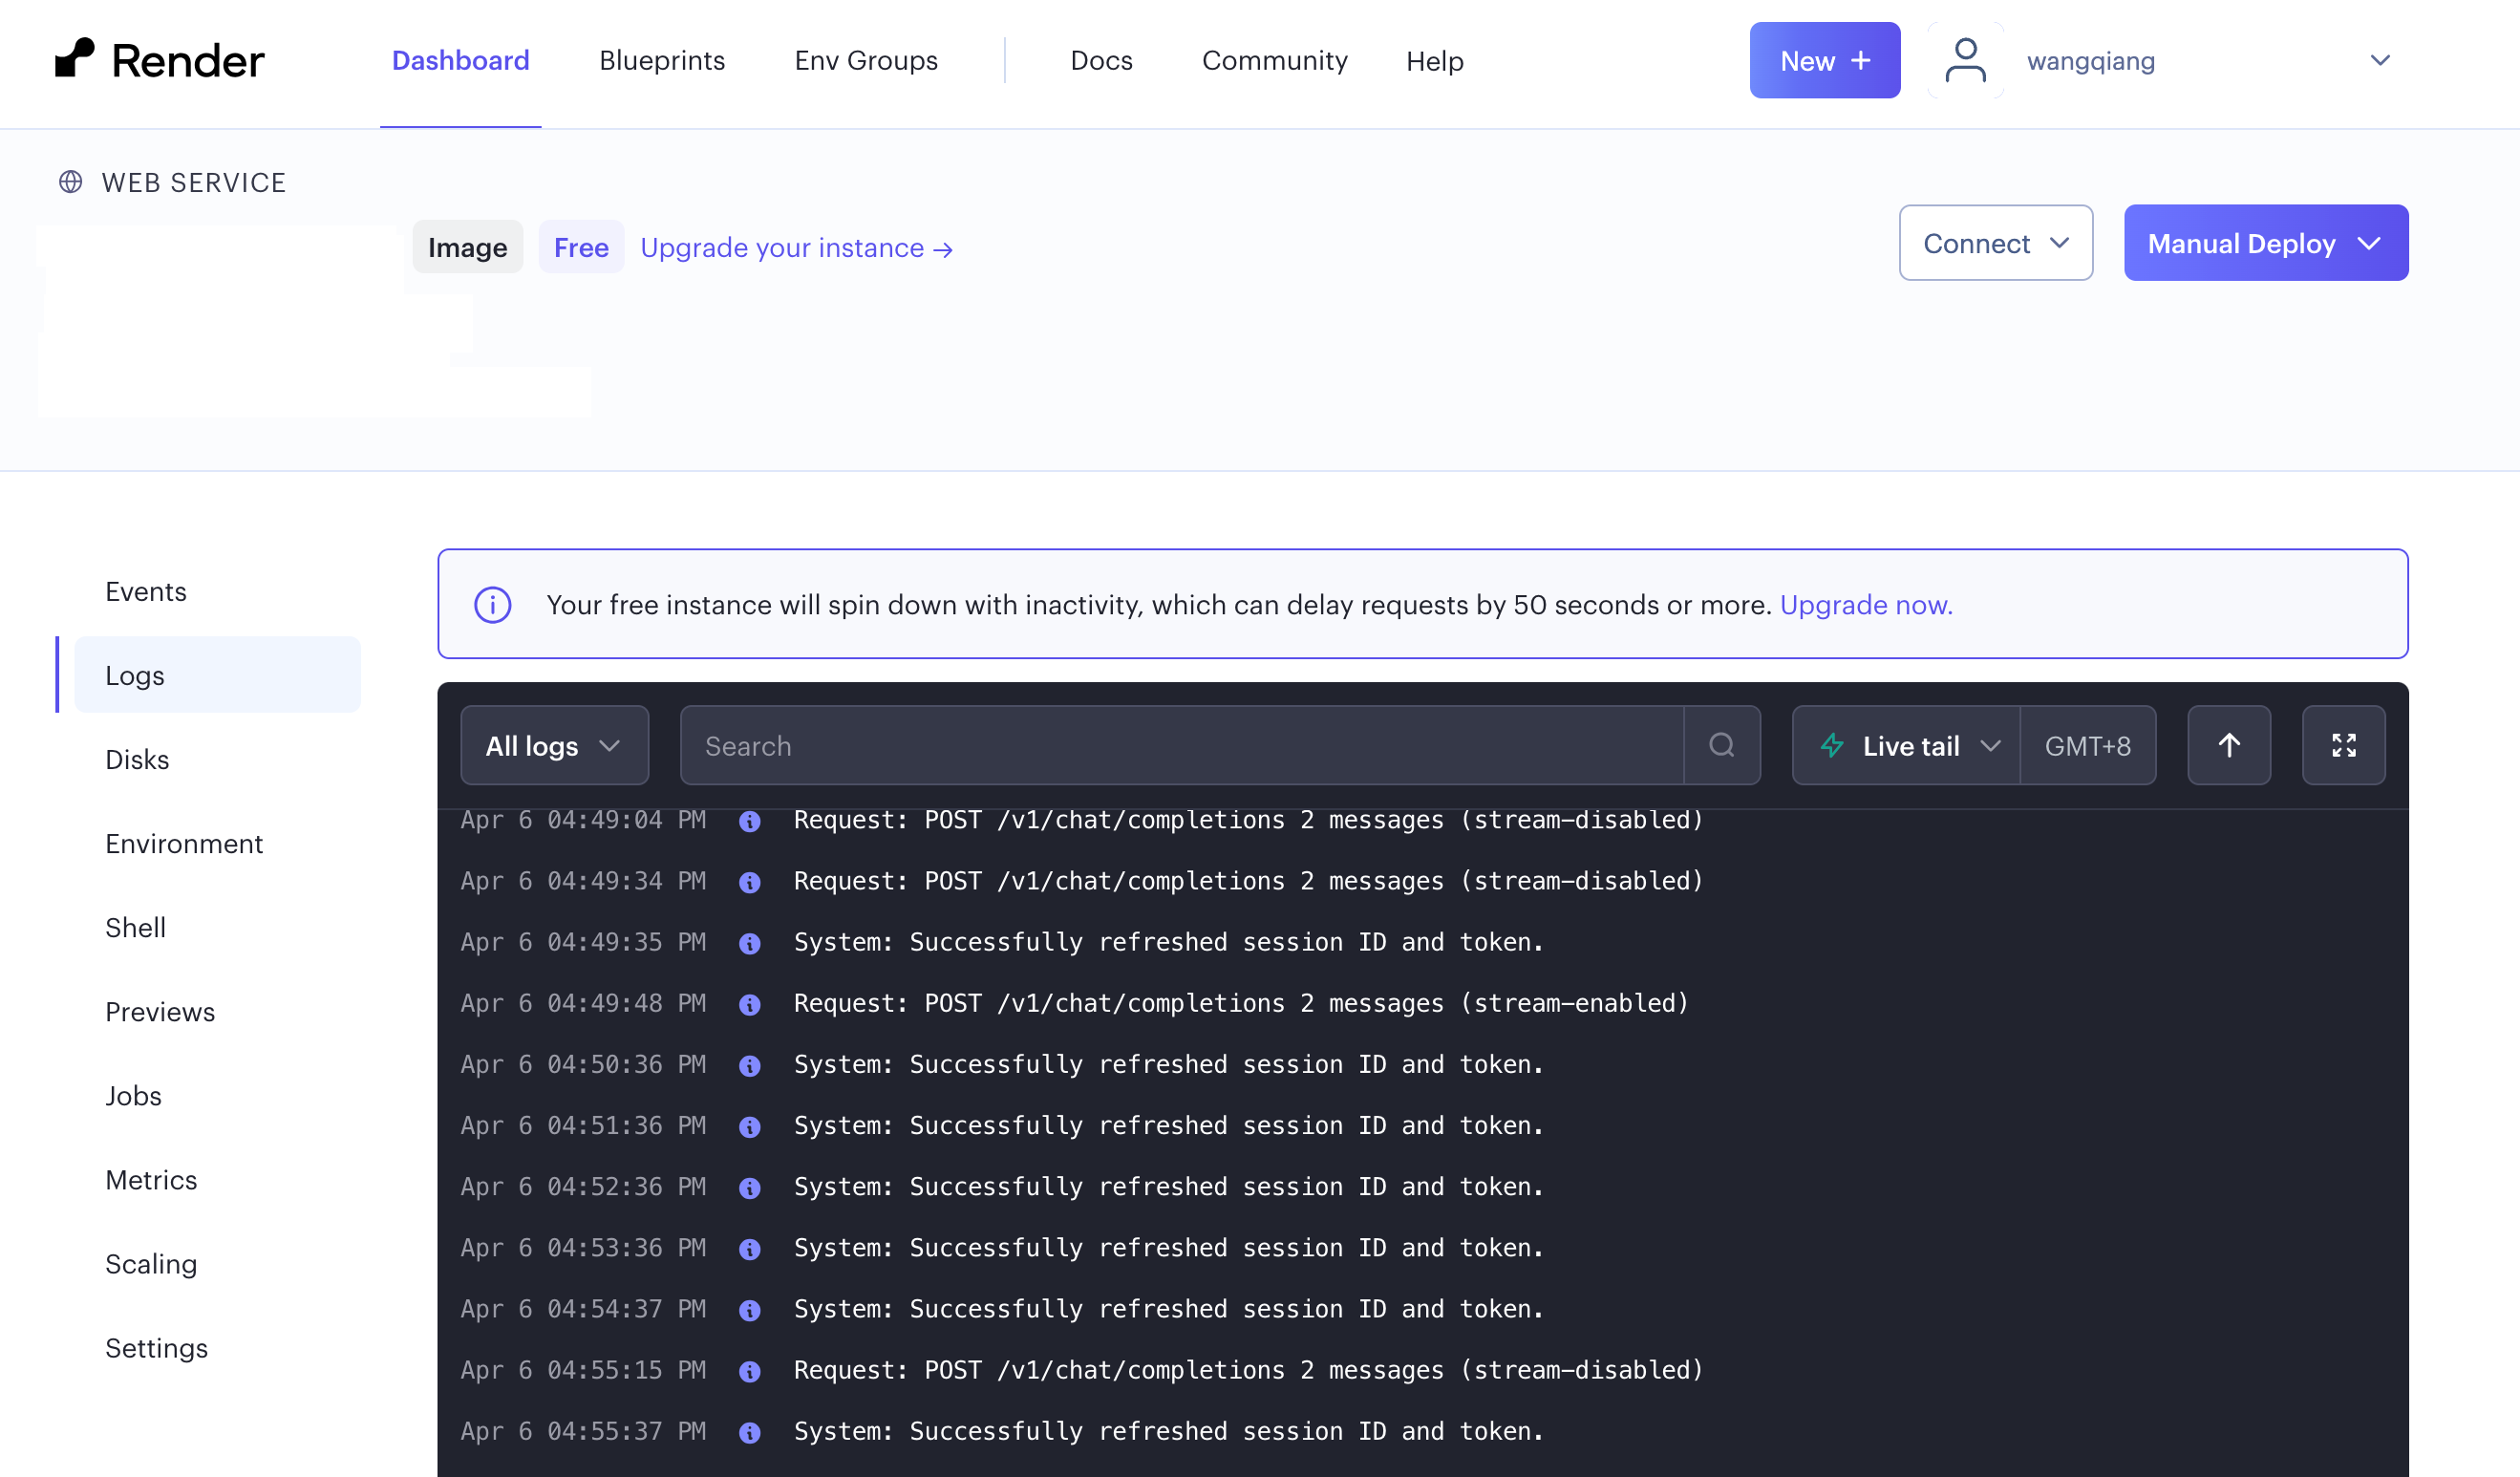Expand the Live tail dropdown
The width and height of the screenshot is (2520, 1477).
1907,745
